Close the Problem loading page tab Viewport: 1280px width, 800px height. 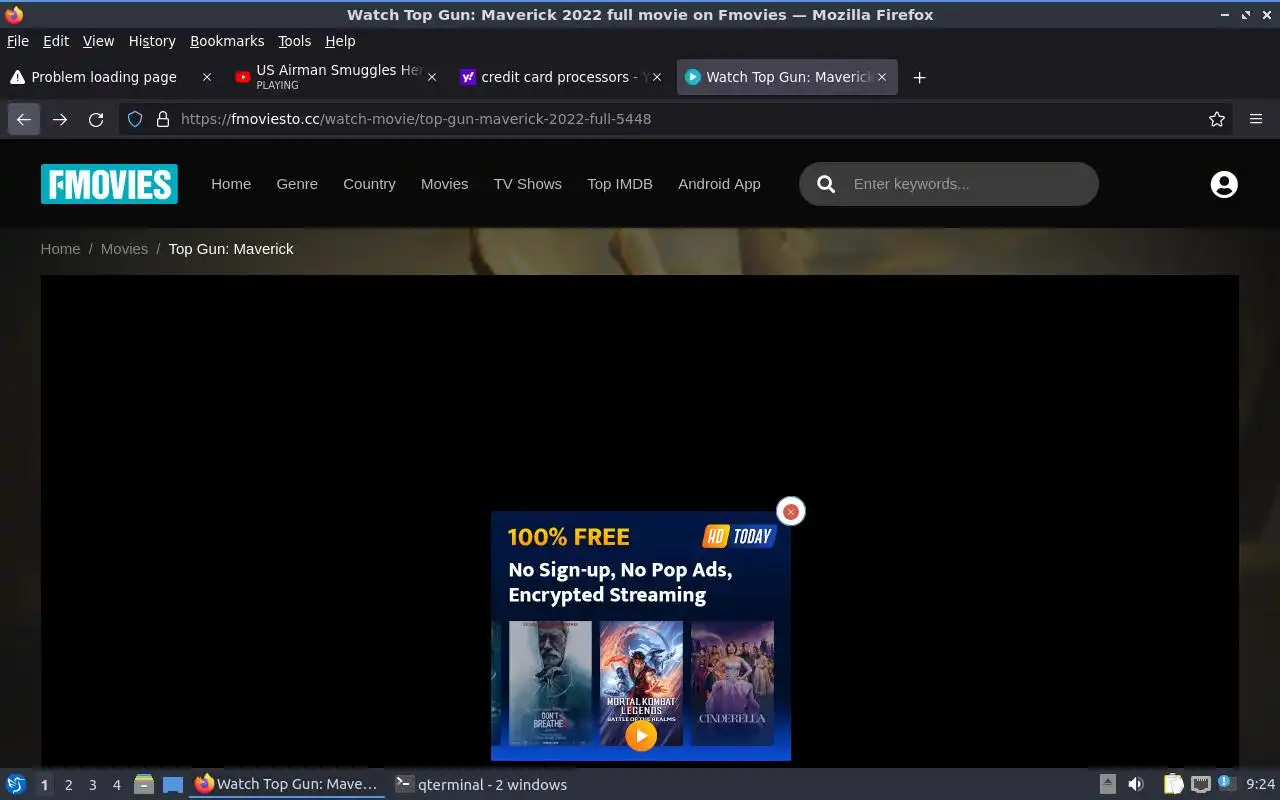(x=207, y=77)
